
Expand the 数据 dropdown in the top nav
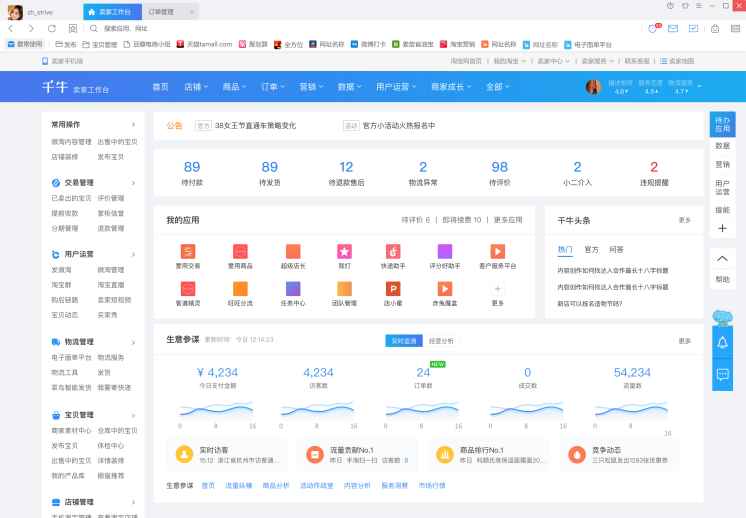[350, 87]
